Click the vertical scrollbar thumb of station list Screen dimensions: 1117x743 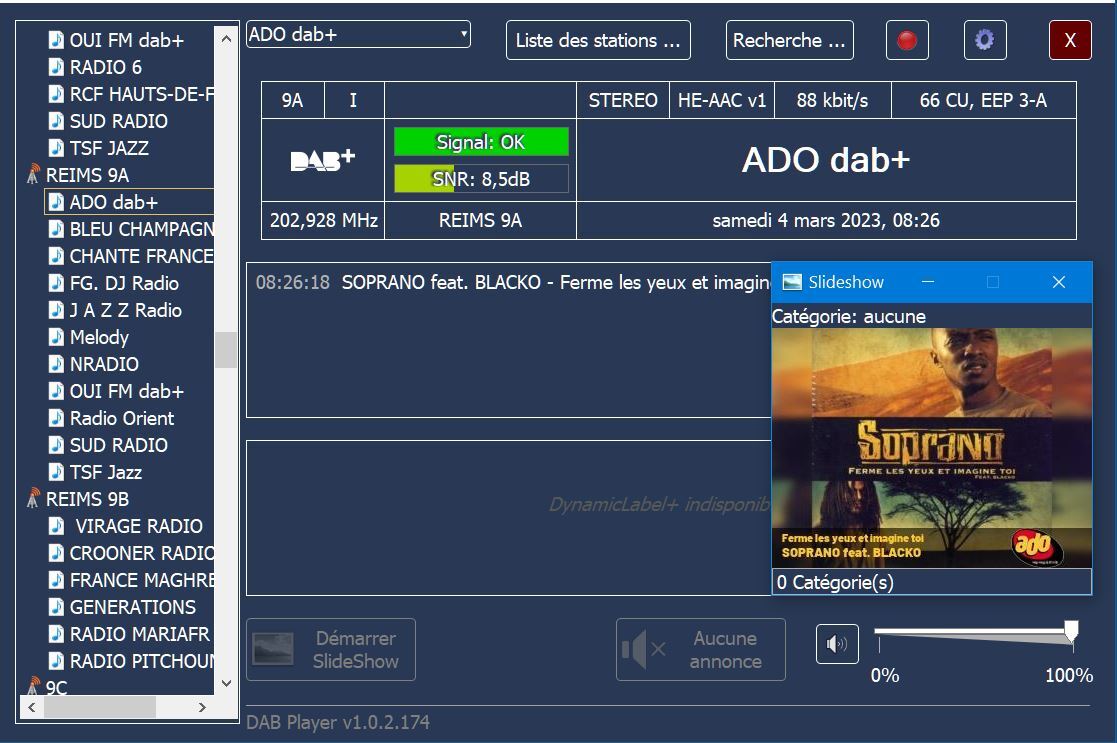(x=226, y=350)
